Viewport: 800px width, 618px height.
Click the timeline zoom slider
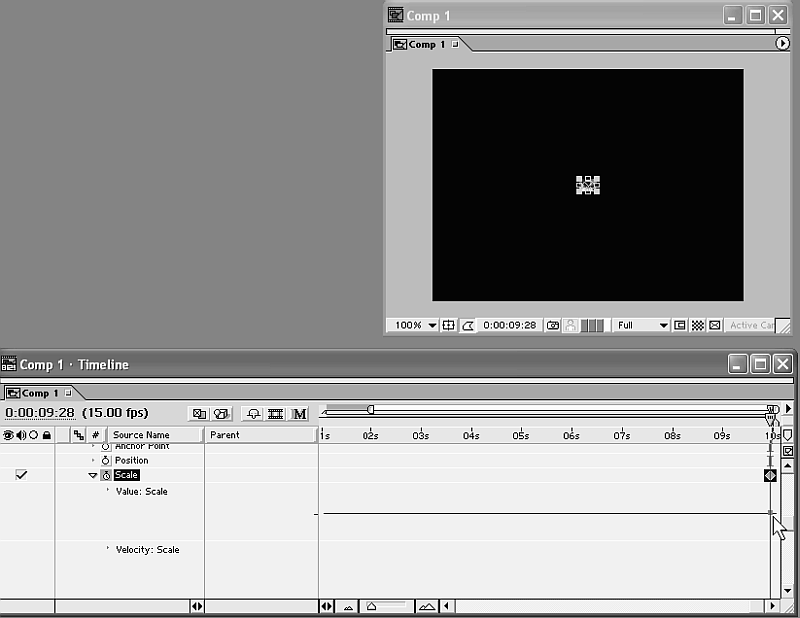pyautogui.click(x=372, y=606)
